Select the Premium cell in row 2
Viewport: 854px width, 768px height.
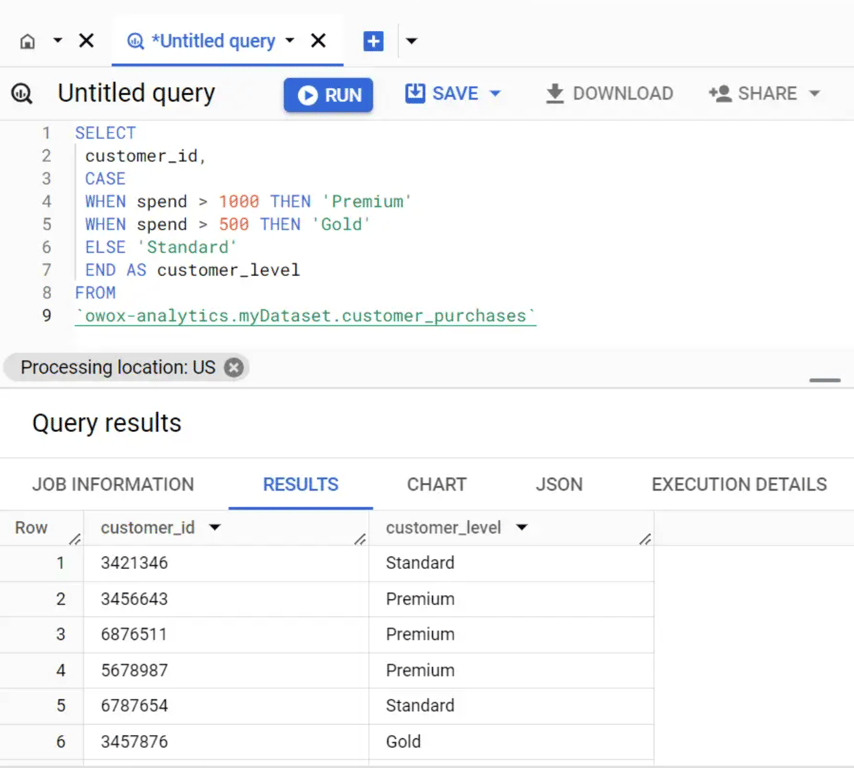pos(511,599)
